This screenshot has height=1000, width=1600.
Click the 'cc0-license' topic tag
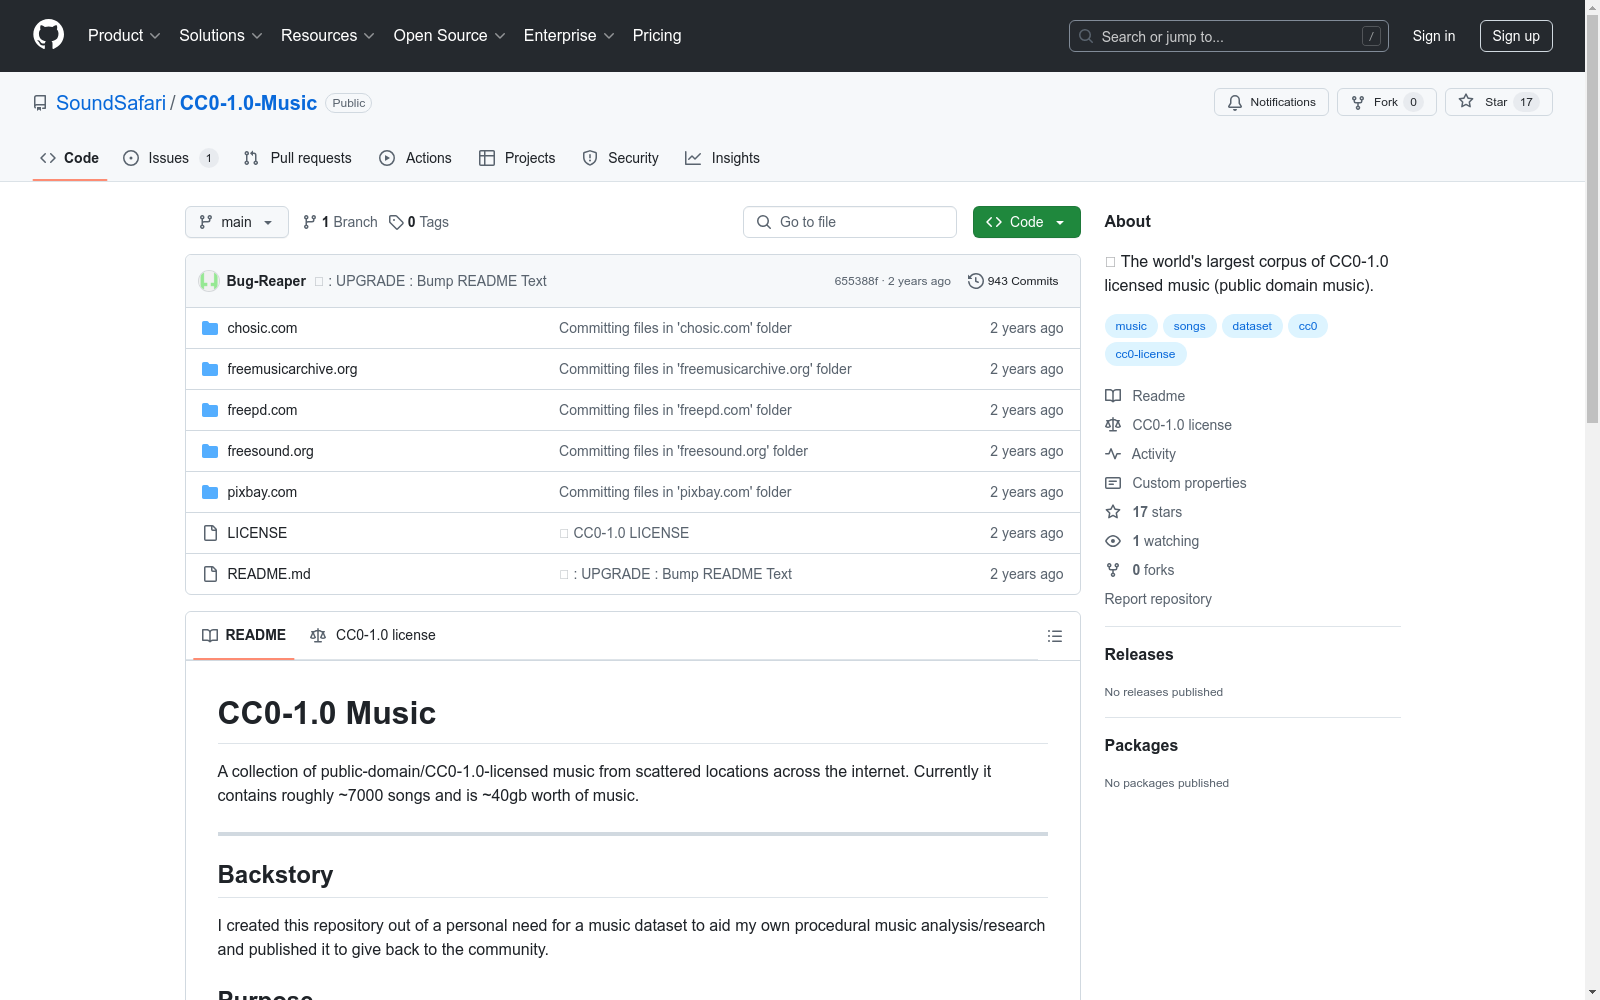1145,354
